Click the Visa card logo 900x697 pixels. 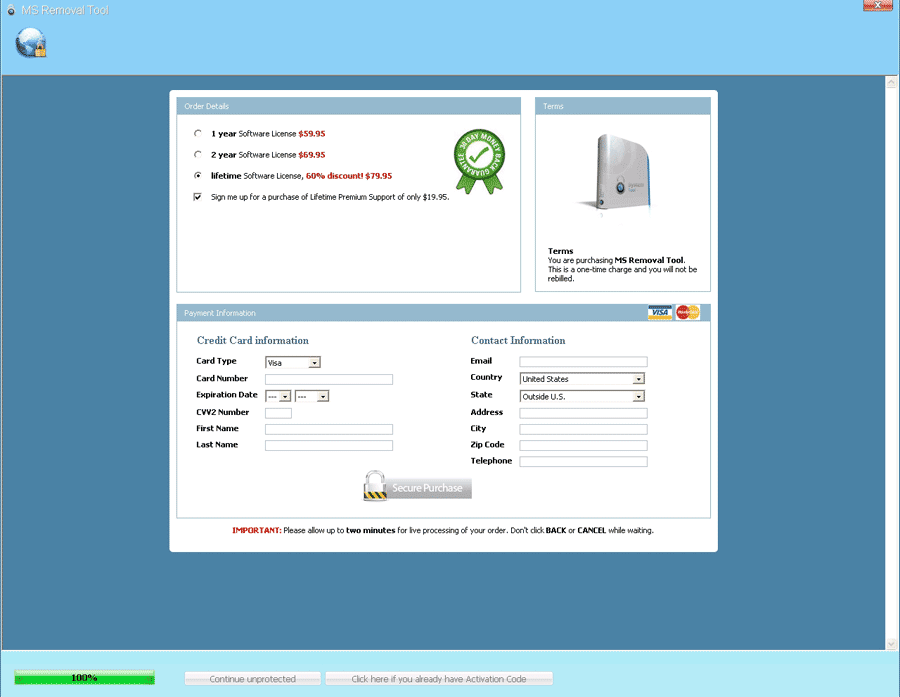point(660,312)
